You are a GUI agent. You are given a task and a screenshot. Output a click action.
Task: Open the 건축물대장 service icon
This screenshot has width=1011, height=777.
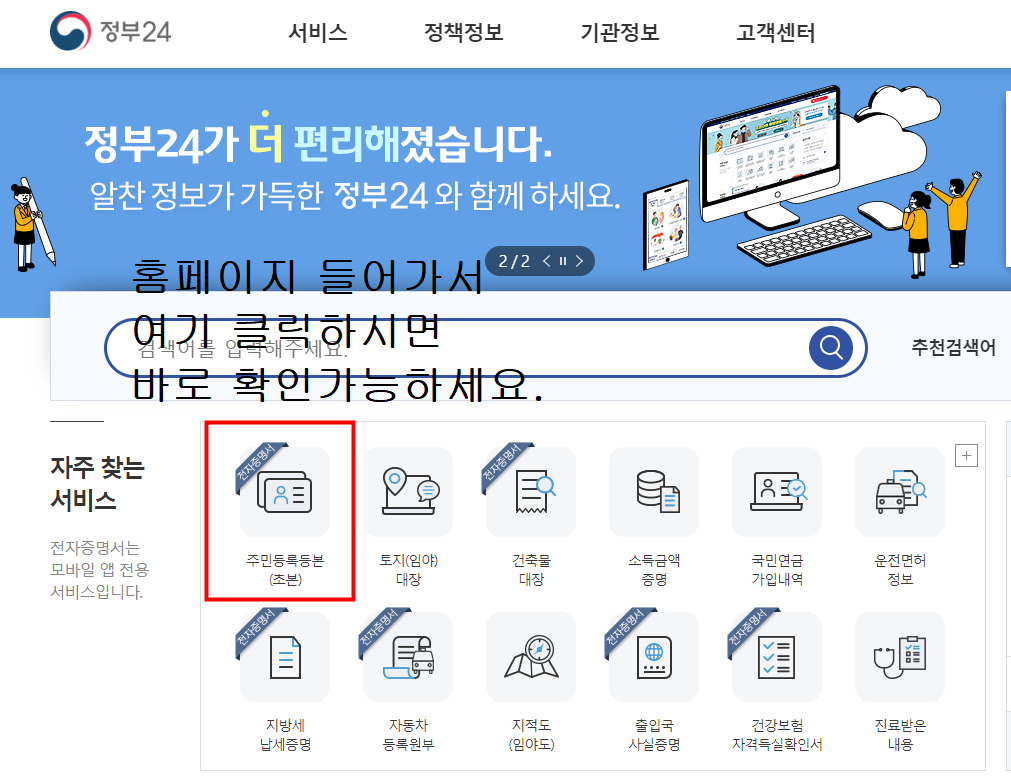click(x=531, y=493)
